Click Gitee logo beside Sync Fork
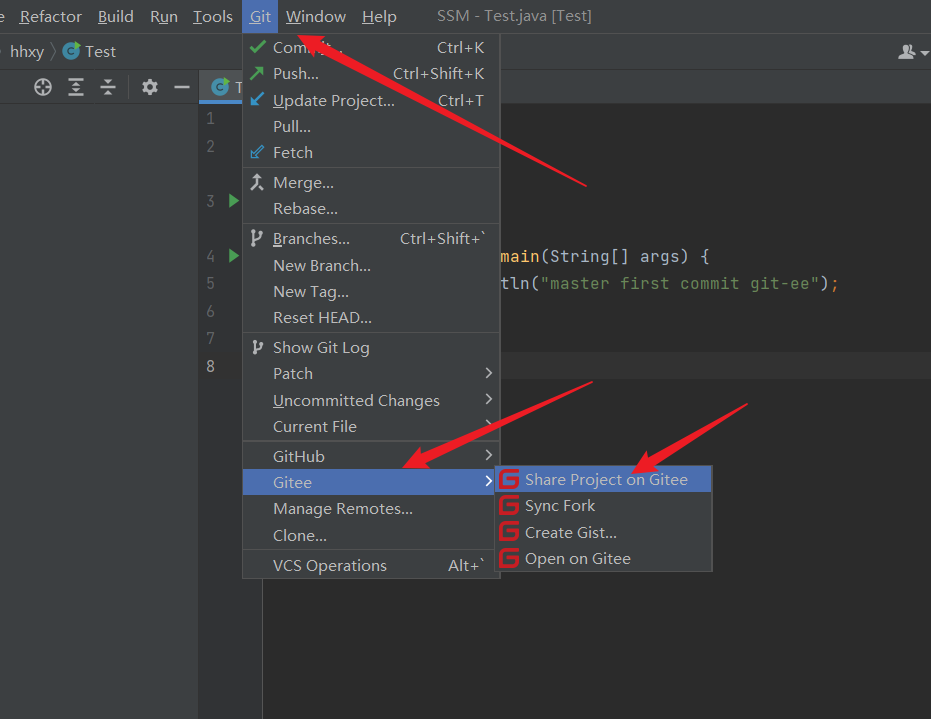The height and width of the screenshot is (719, 931). pyautogui.click(x=509, y=505)
